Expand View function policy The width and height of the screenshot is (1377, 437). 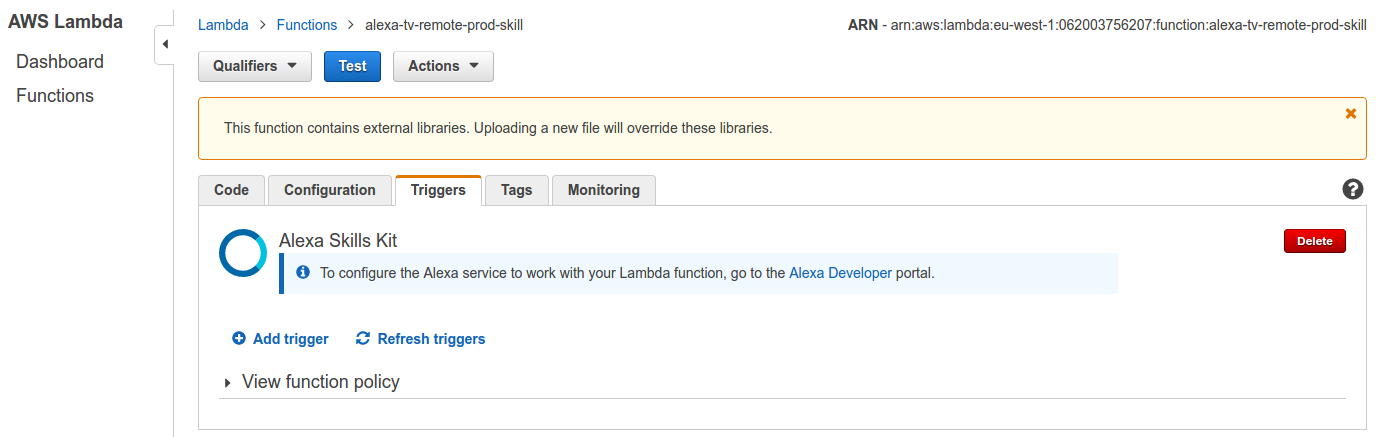312,382
